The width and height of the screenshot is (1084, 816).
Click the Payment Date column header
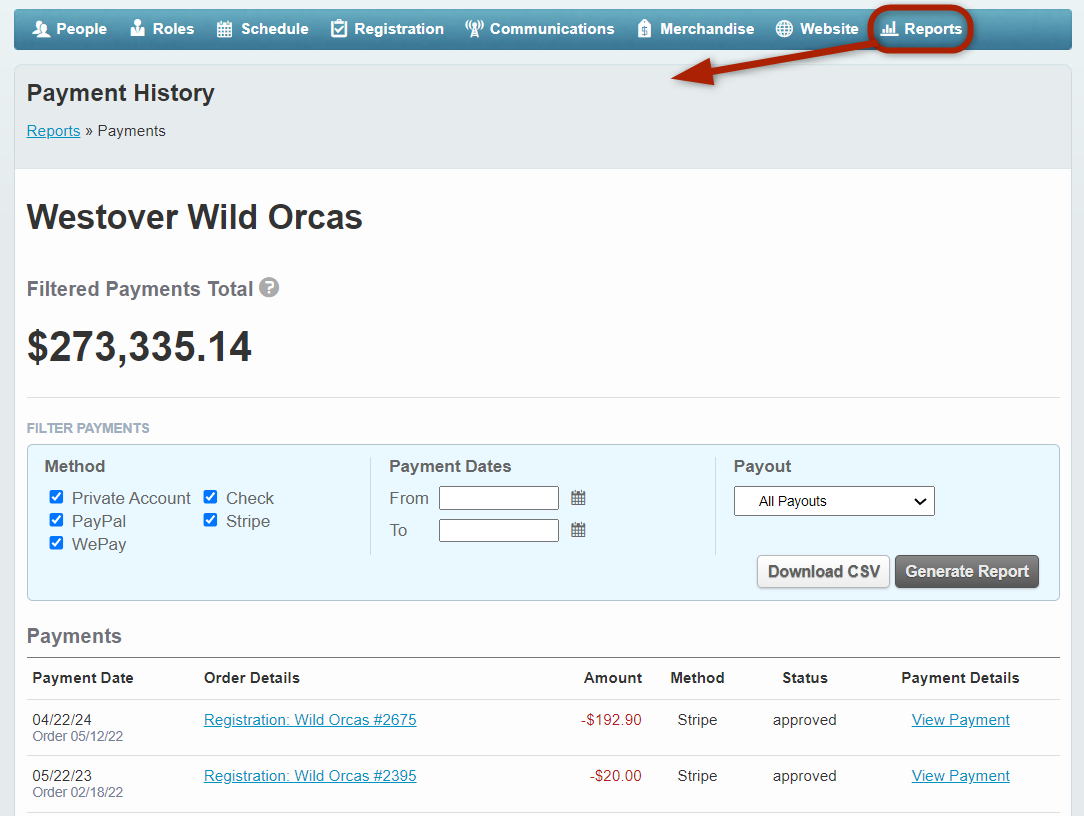pos(83,678)
